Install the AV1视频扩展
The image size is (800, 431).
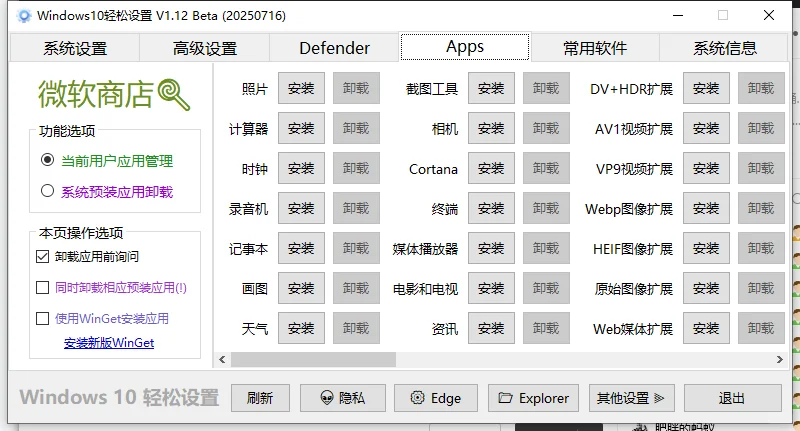(706, 128)
